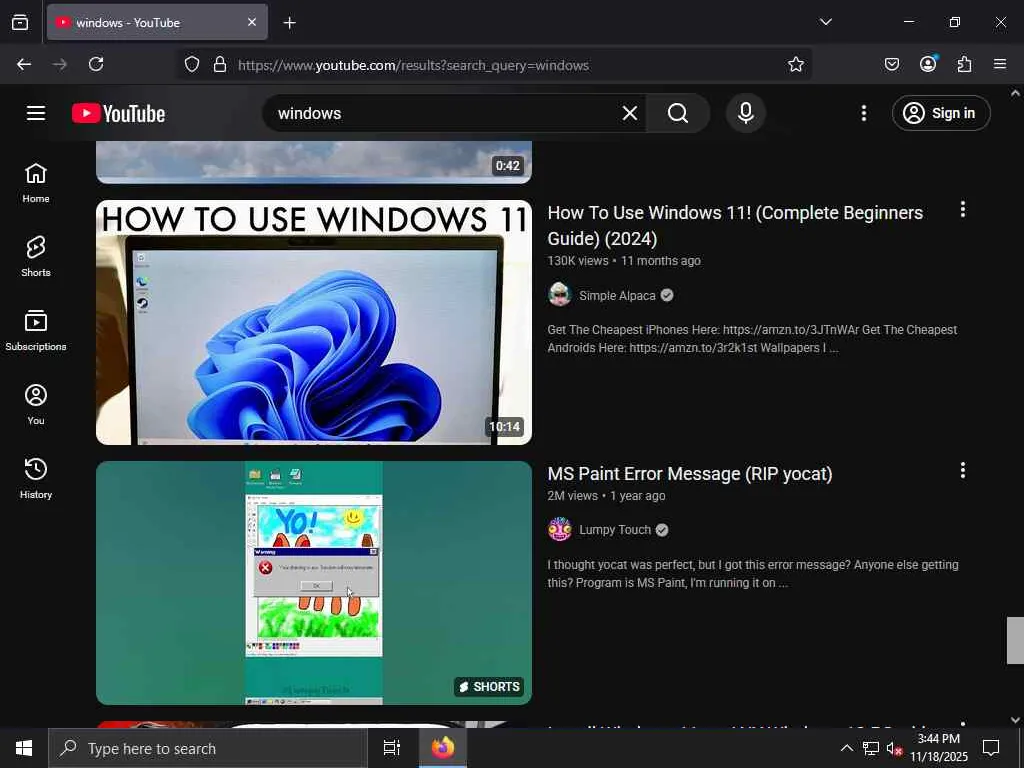1024x768 pixels.
Task: Click the magnifier search button
Action: point(678,113)
